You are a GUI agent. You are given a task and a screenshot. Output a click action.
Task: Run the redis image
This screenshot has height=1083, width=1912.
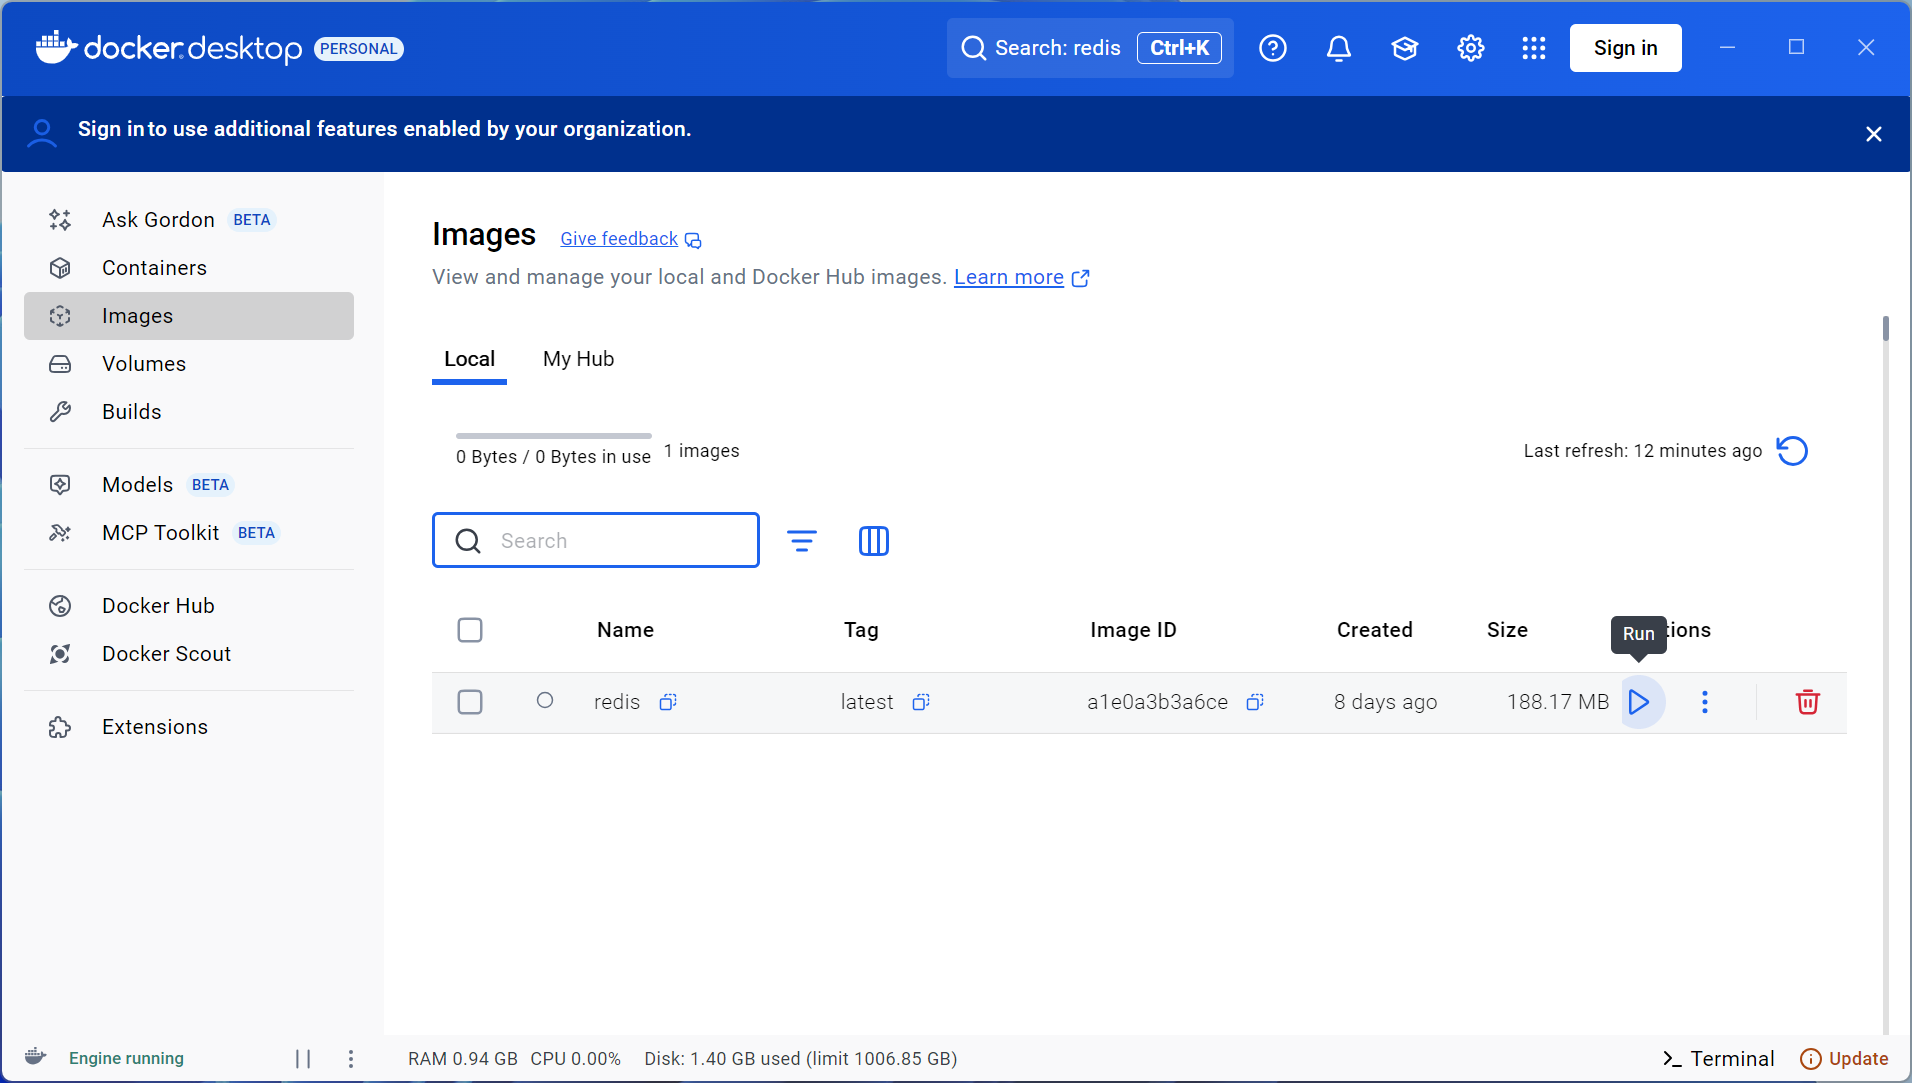(x=1639, y=702)
